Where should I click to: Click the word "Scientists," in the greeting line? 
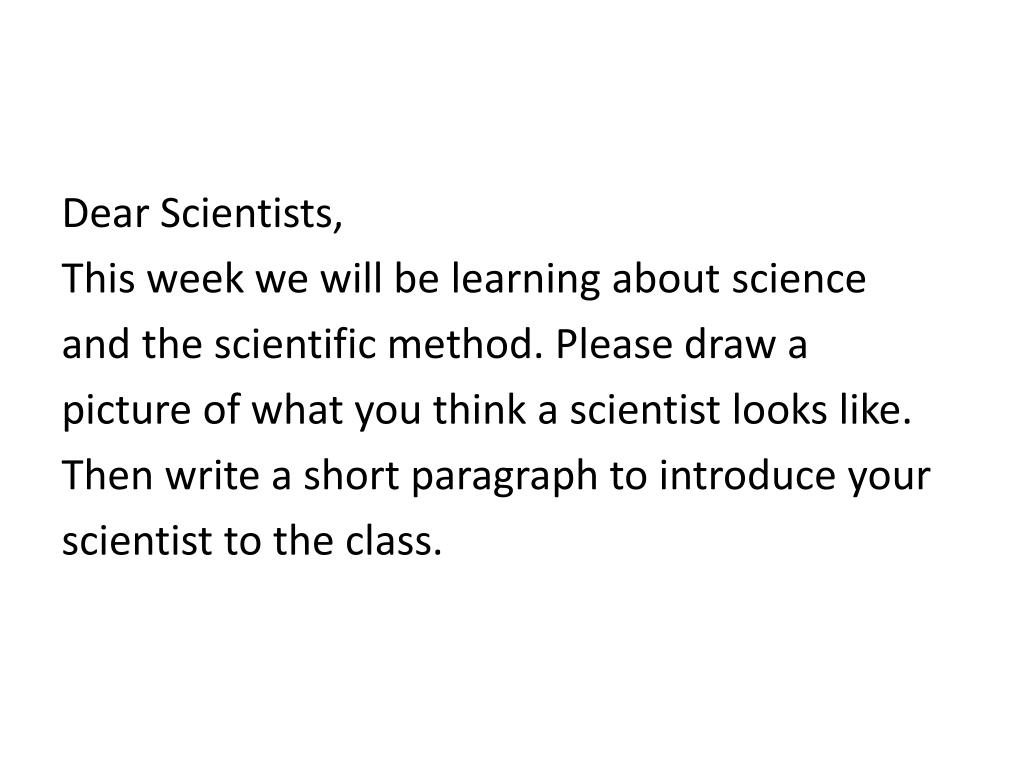[x=251, y=214]
